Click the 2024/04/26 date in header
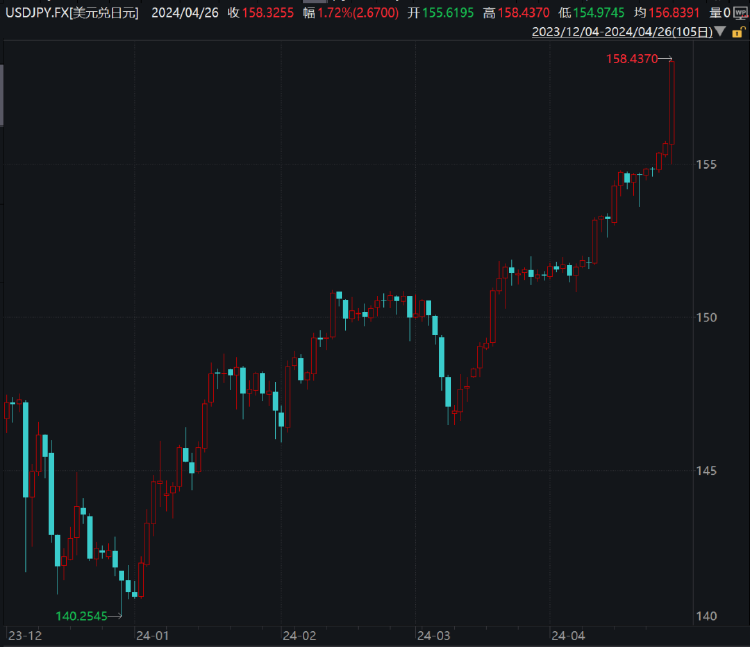The height and width of the screenshot is (647, 750). click(x=185, y=13)
